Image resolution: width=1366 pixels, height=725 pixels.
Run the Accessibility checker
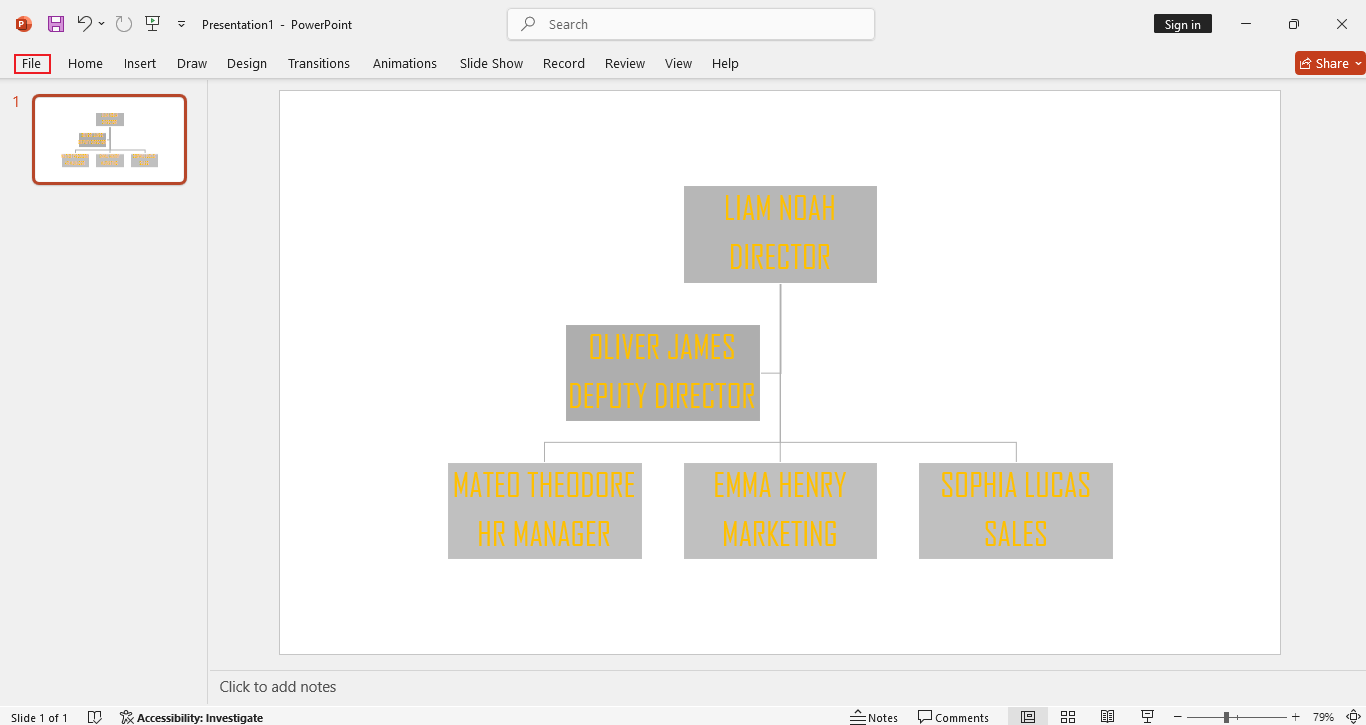(192, 717)
